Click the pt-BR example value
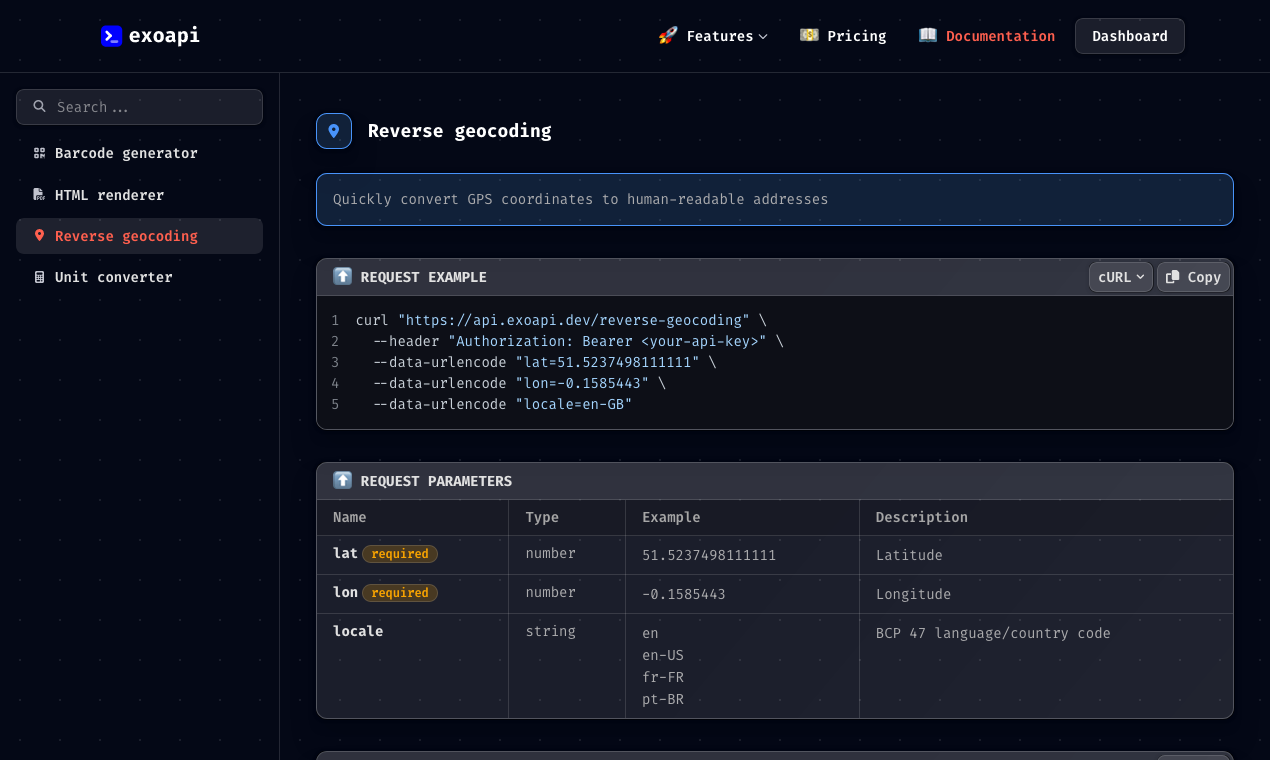This screenshot has height=760, width=1270. point(663,699)
